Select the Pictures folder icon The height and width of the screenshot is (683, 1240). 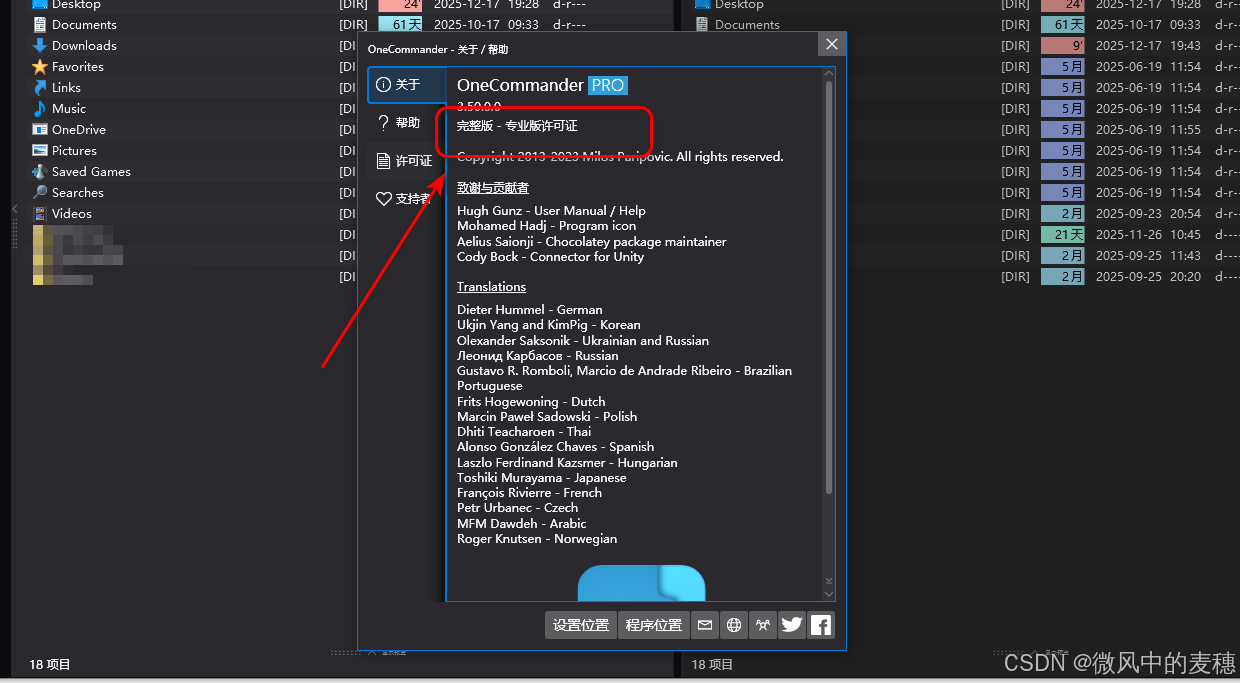[40, 150]
